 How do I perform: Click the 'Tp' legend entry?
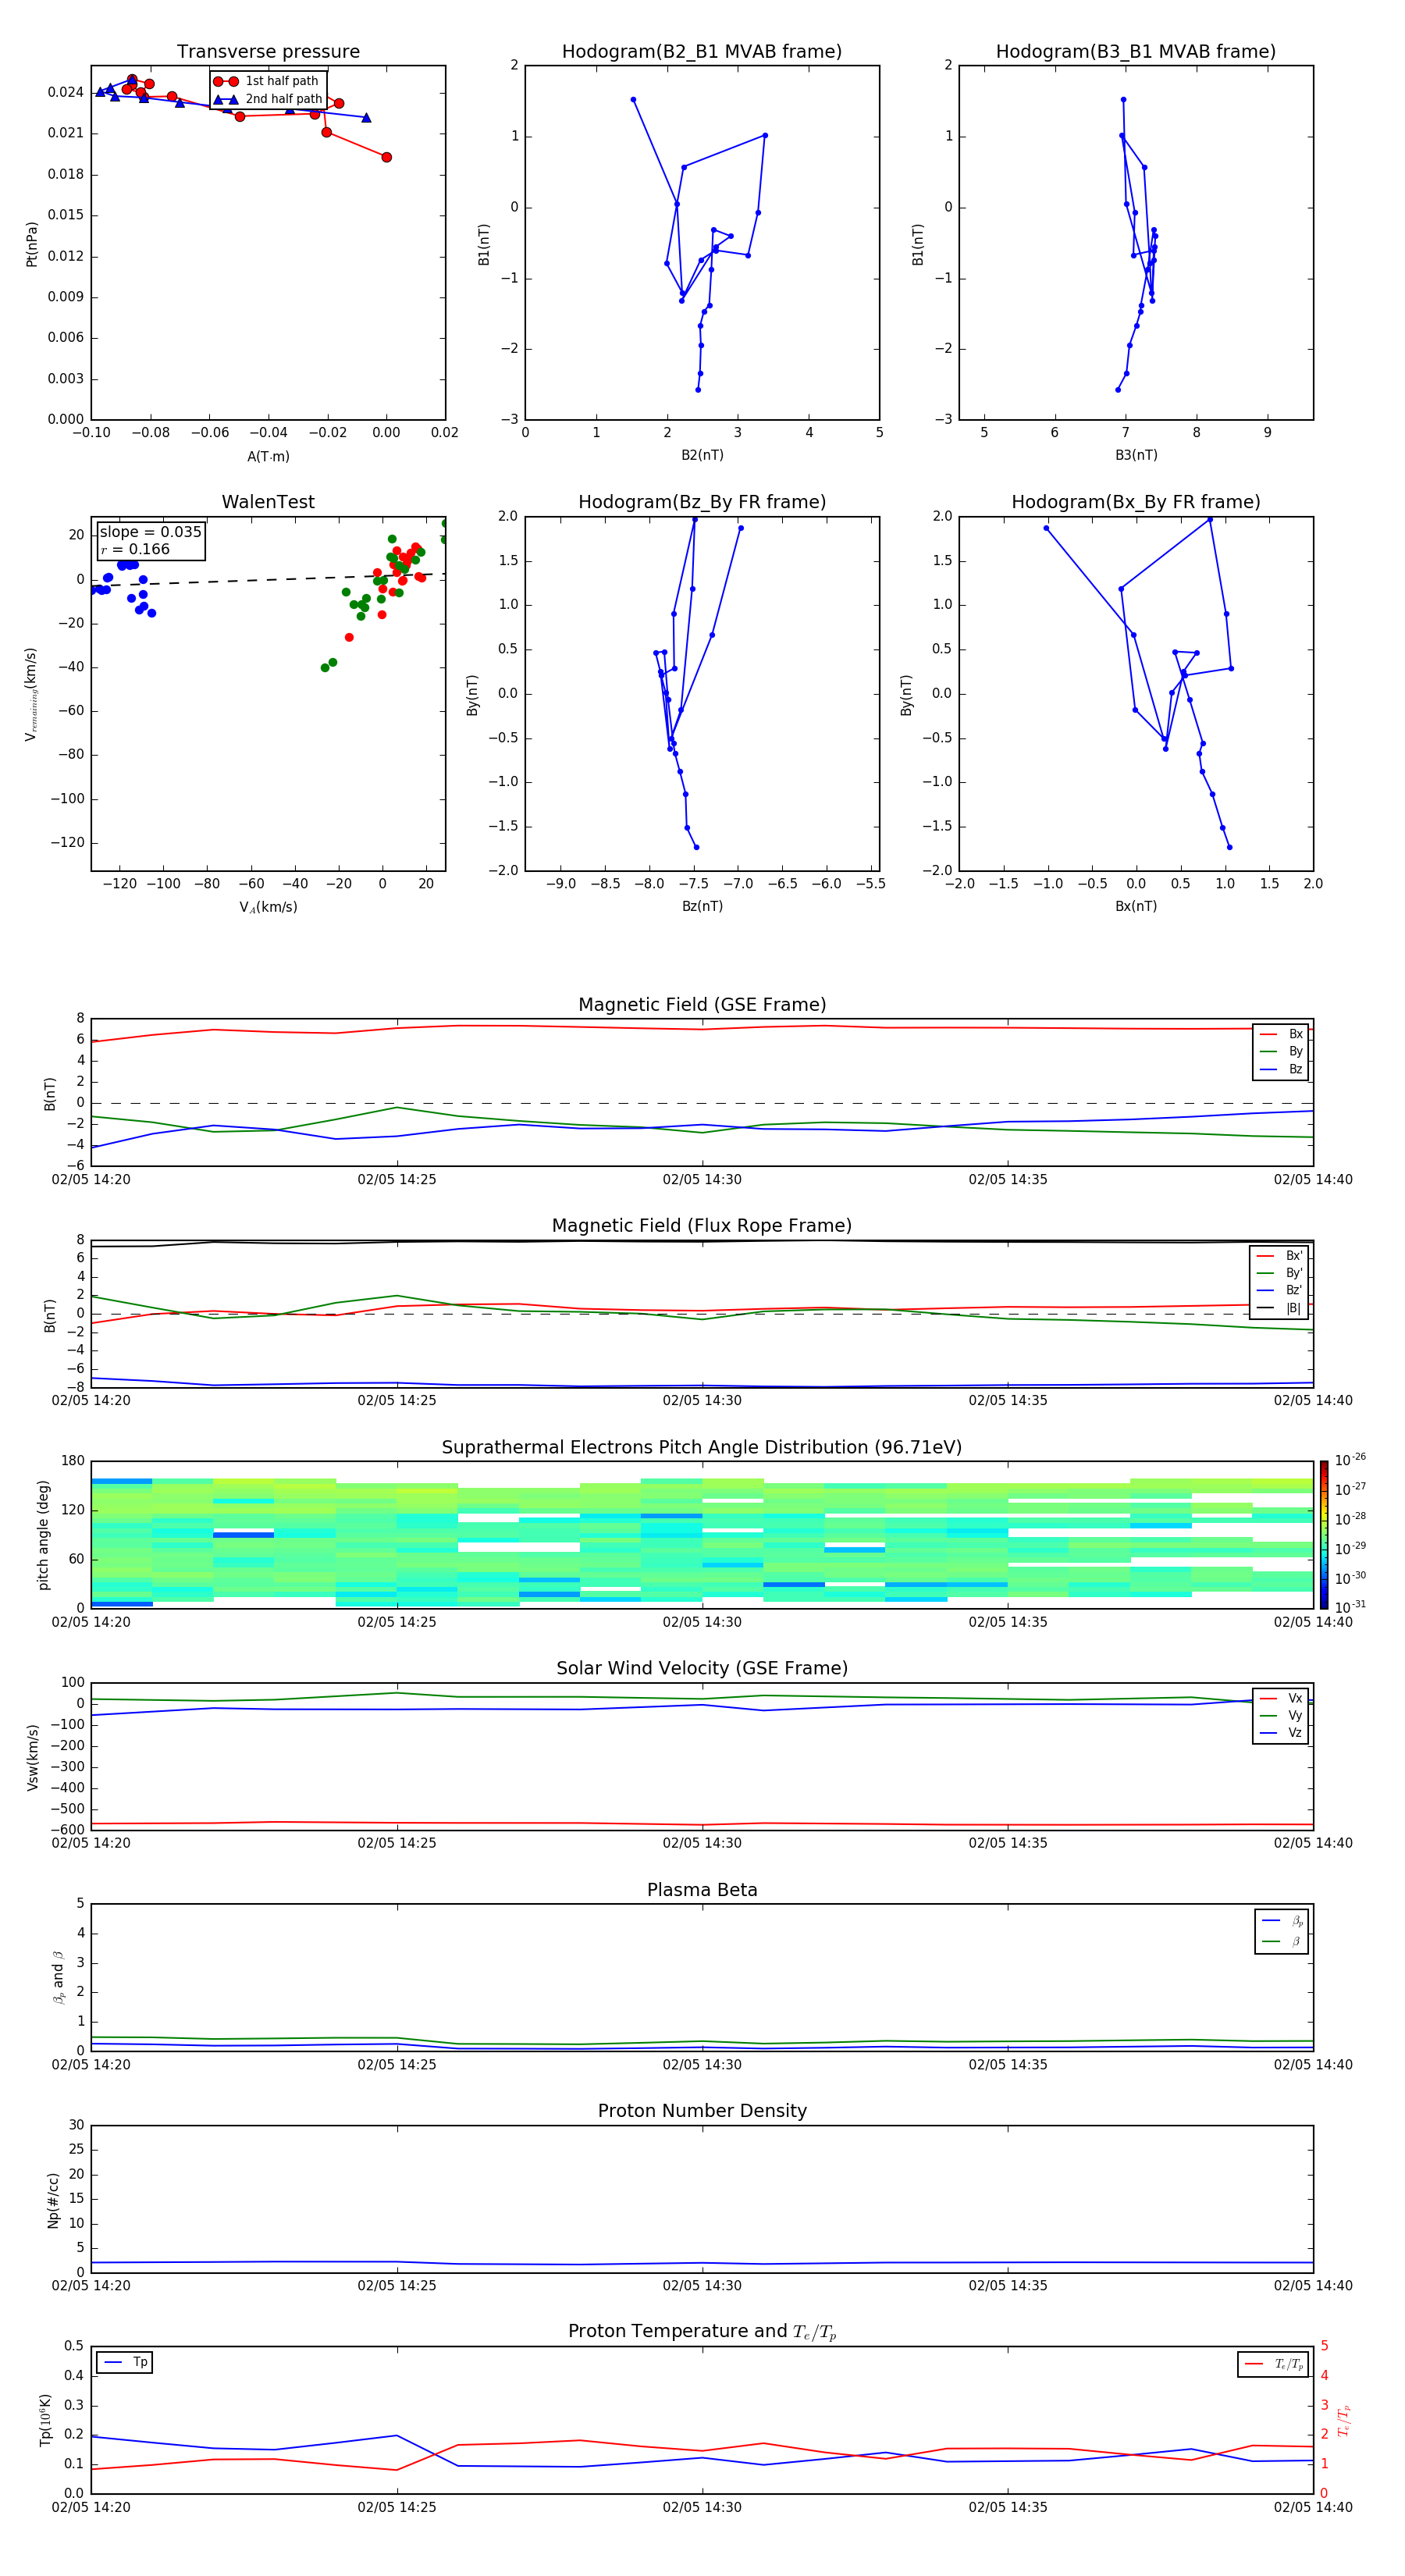pyautogui.click(x=125, y=2362)
